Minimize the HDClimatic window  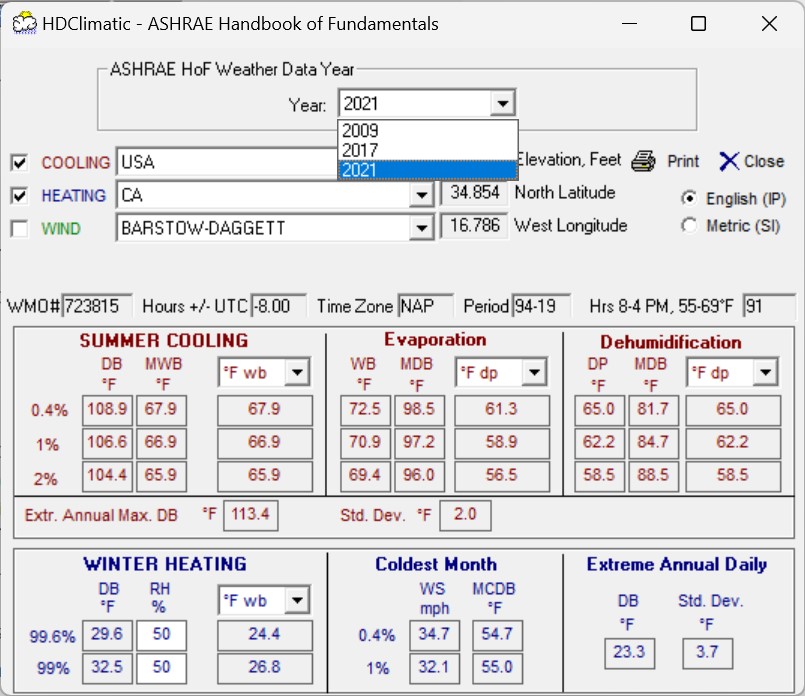click(629, 24)
